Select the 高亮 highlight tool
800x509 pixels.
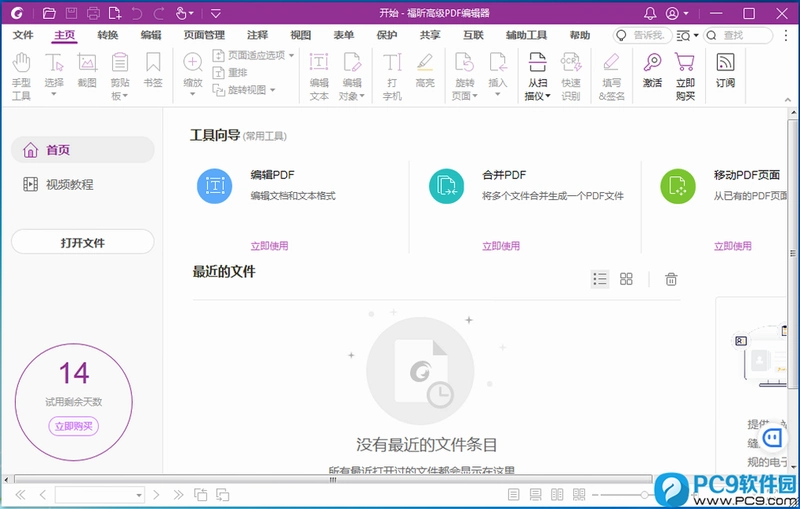pyautogui.click(x=424, y=70)
